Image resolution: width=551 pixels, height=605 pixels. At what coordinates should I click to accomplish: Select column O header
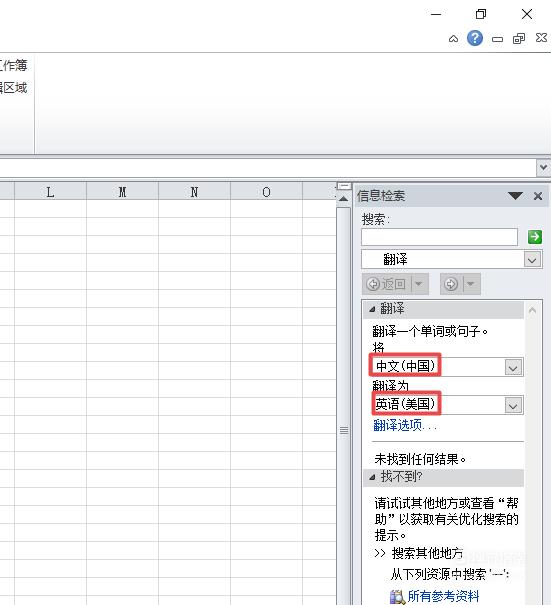[266, 192]
